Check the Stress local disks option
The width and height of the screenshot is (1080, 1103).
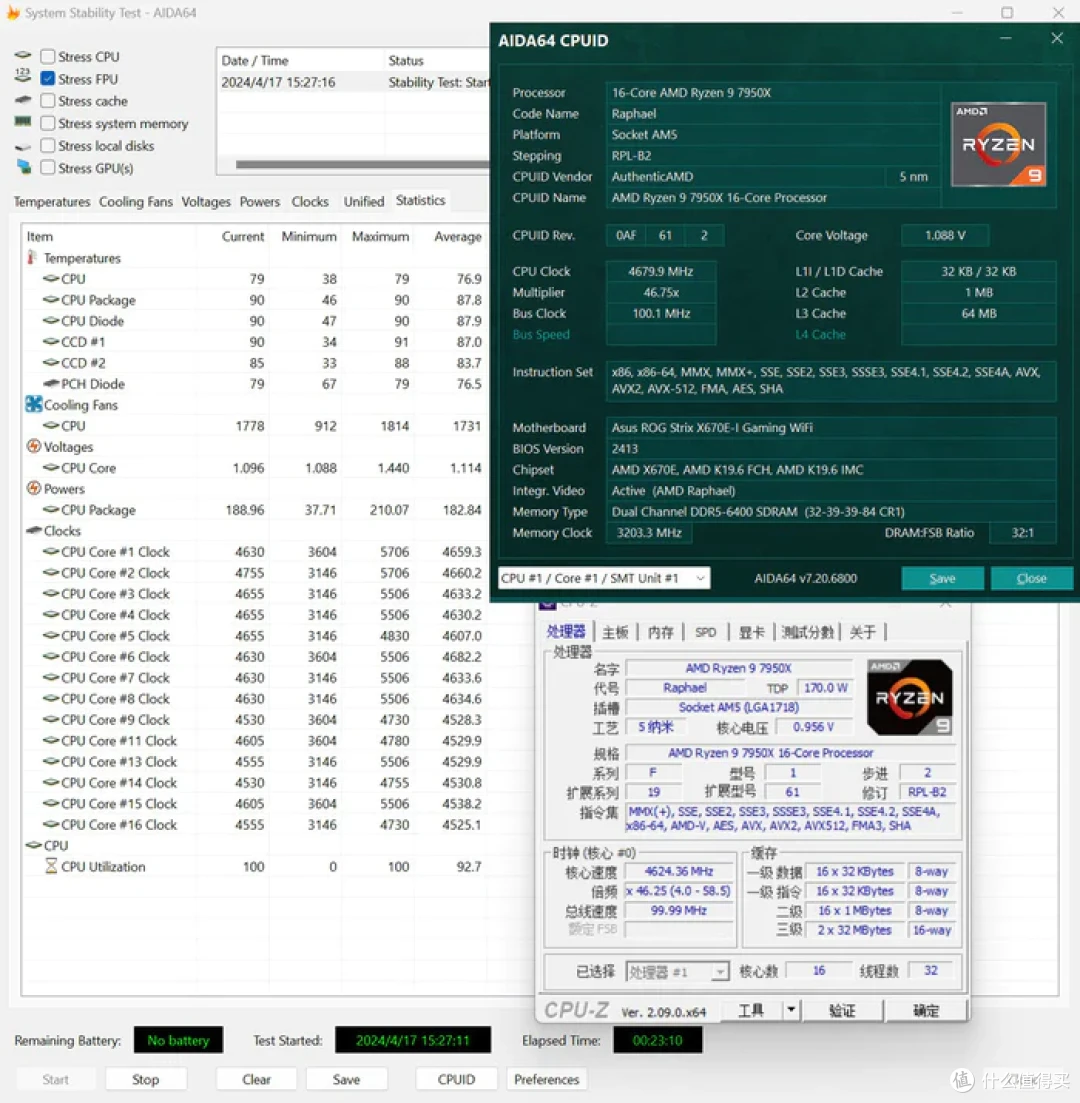tap(48, 146)
